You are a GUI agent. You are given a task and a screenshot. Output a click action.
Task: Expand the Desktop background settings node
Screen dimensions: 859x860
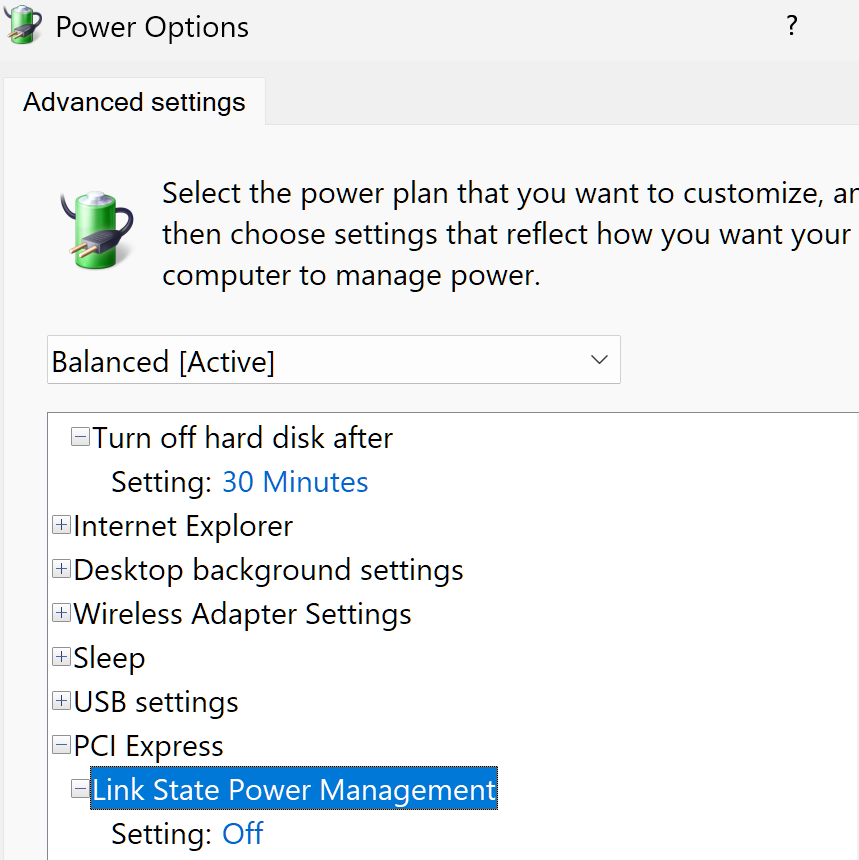pyautogui.click(x=61, y=569)
